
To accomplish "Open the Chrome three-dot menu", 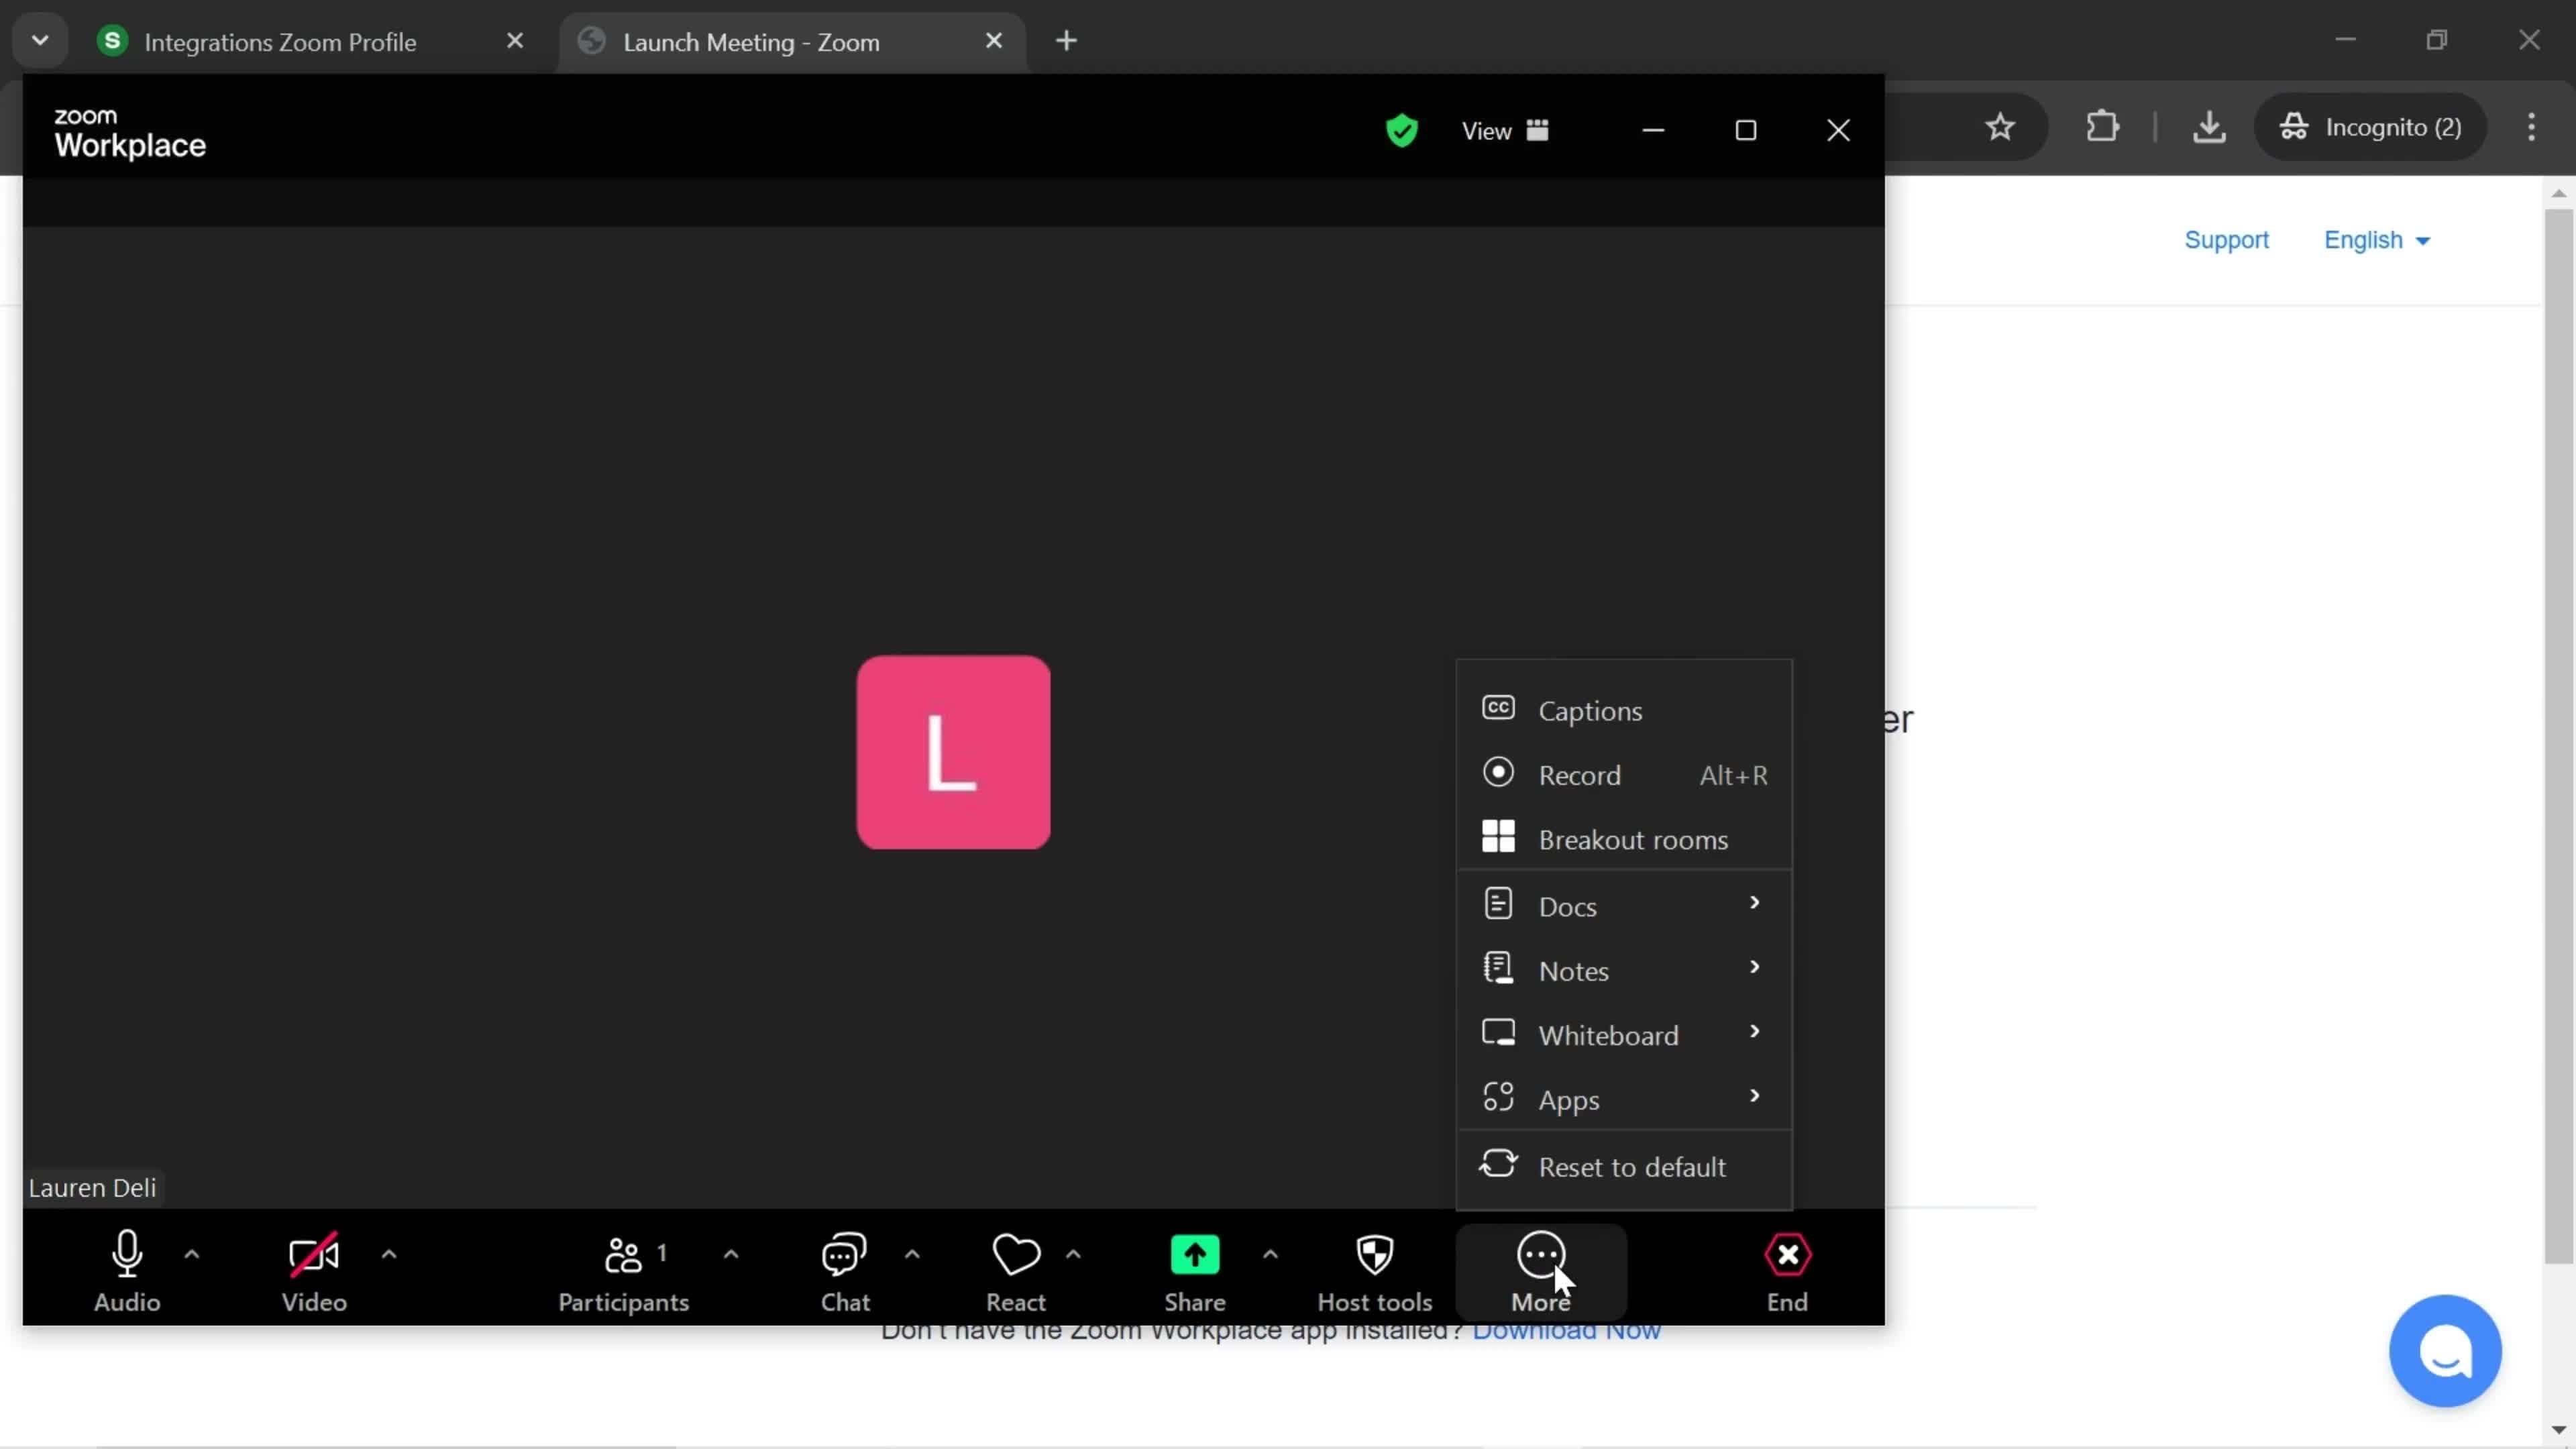I will click(2532, 127).
